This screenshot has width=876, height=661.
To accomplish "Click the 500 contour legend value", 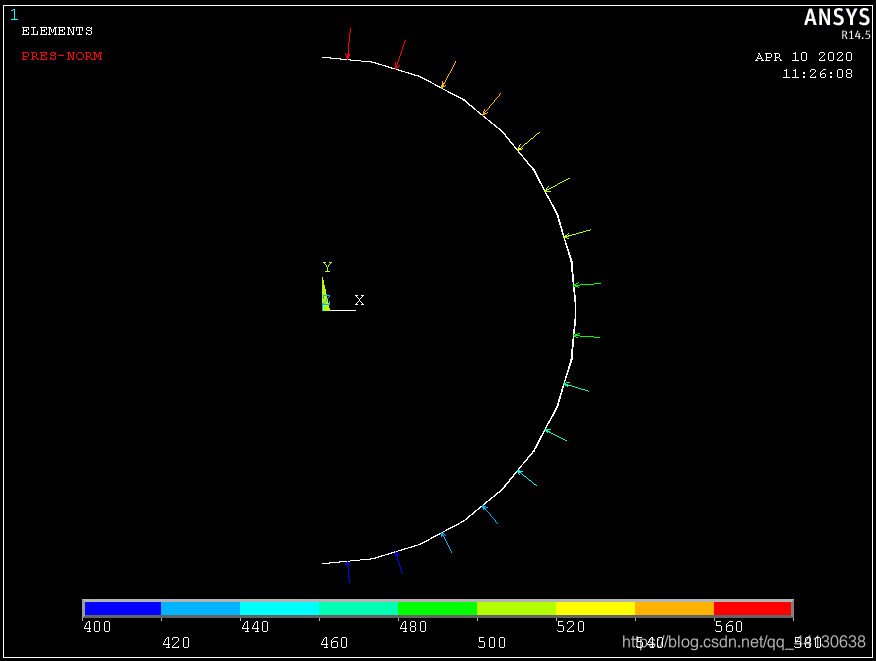I will (x=492, y=642).
